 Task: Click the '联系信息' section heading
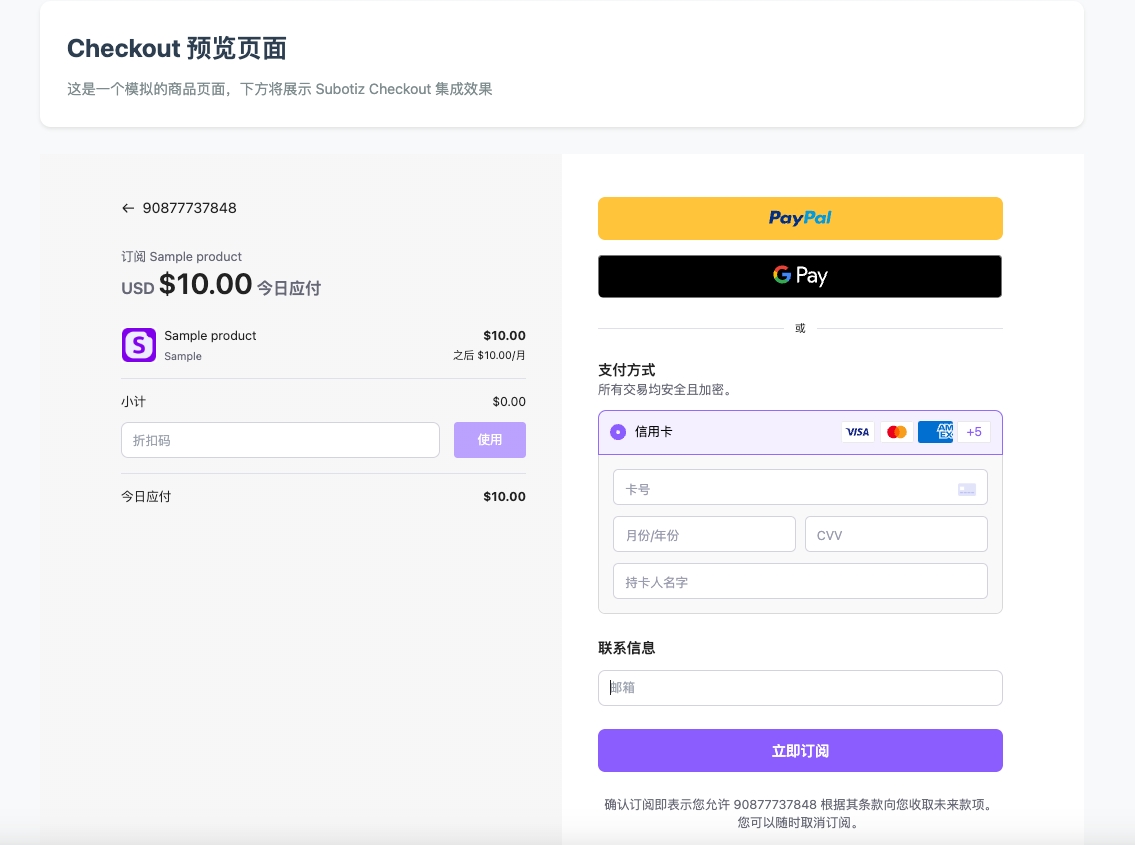[x=627, y=648]
